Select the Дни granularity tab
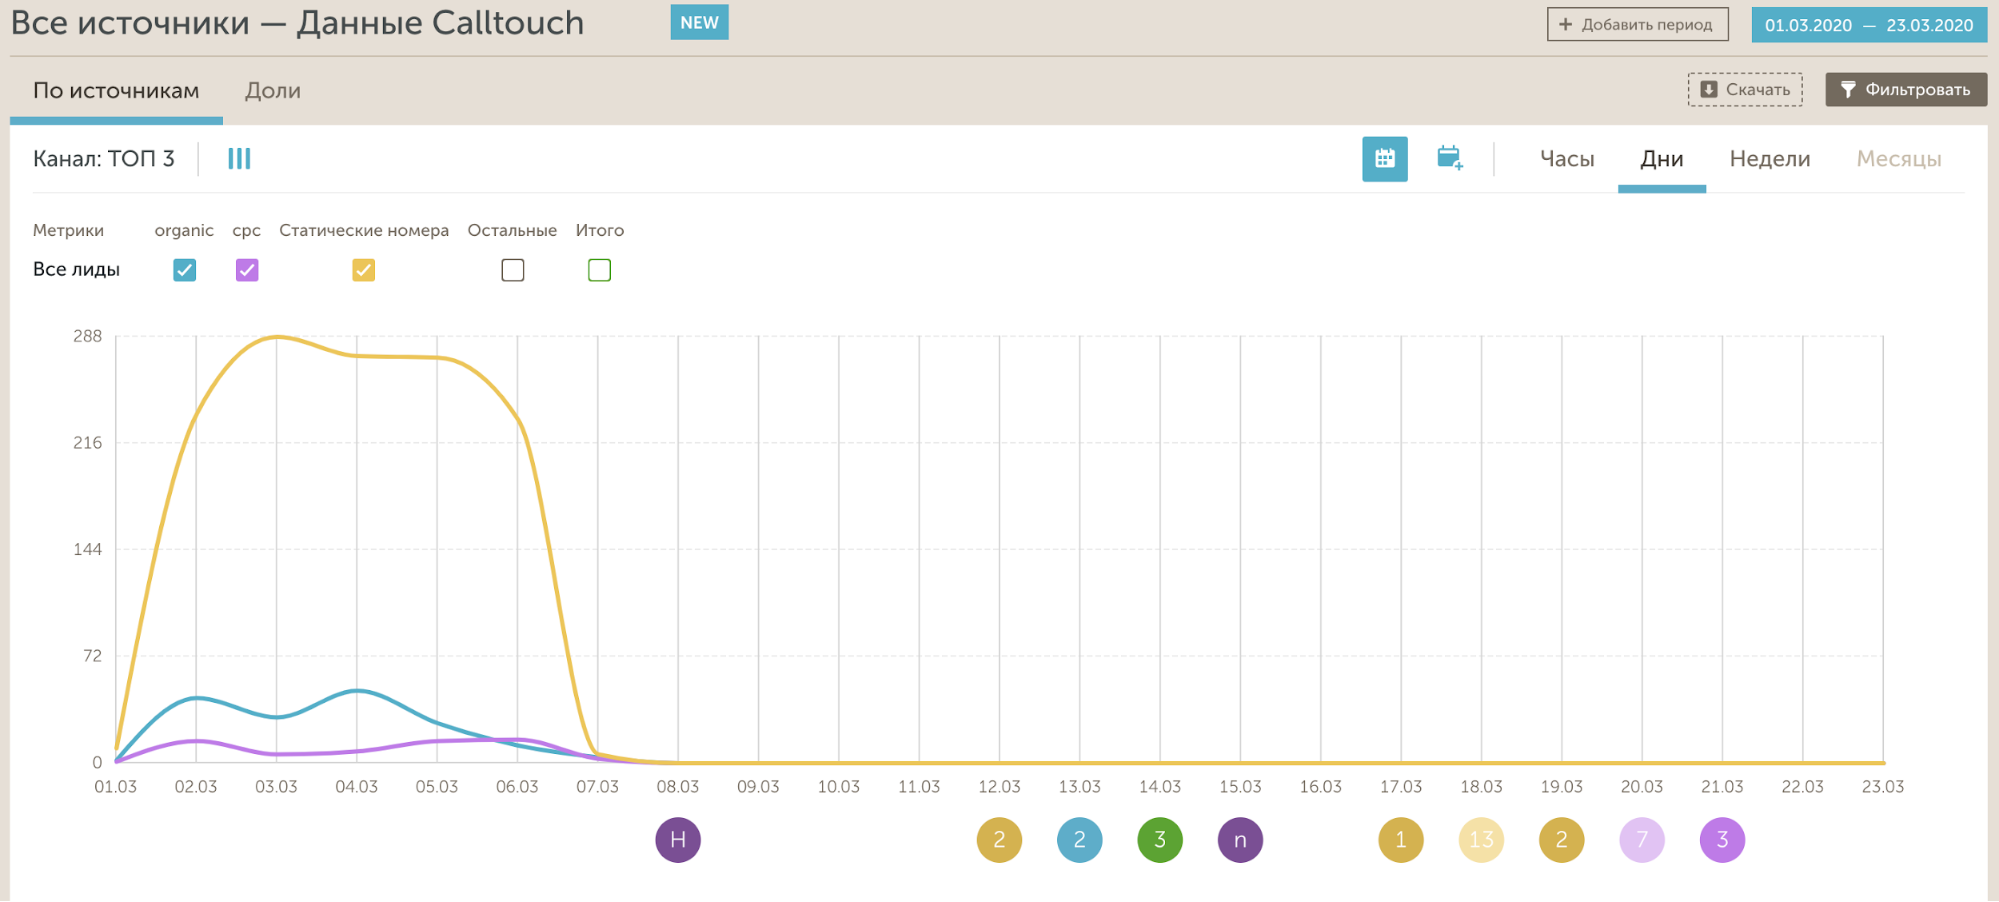Viewport: 1999px width, 902px height. tap(1662, 159)
